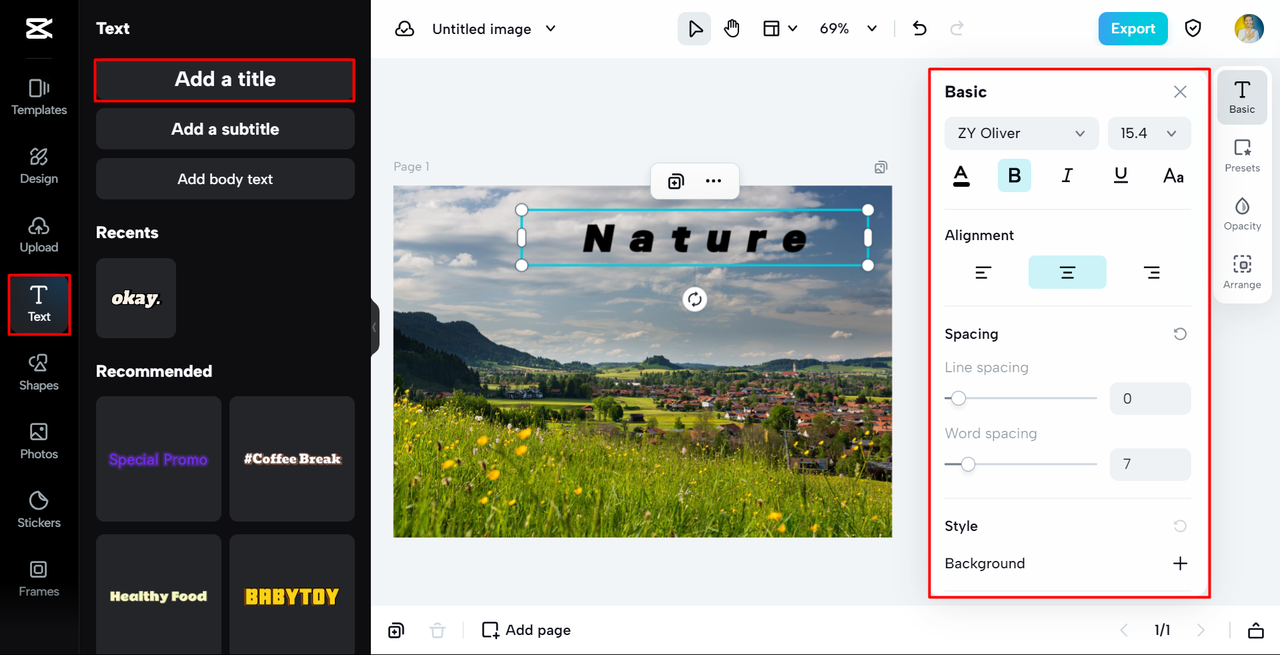Viewport: 1280px width, 655px height.
Task: Open the 15.4 font size dropdown
Action: pos(1149,133)
